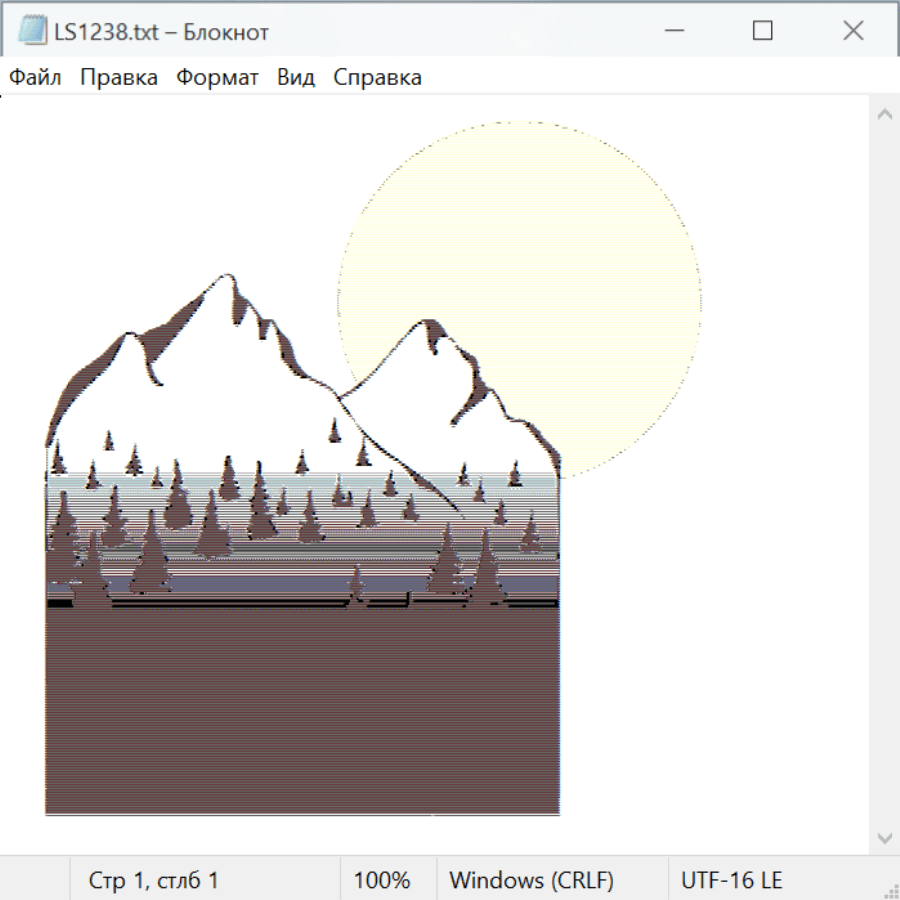Click the scroll down arrow
Viewport: 900px width, 900px height.
(x=884, y=837)
